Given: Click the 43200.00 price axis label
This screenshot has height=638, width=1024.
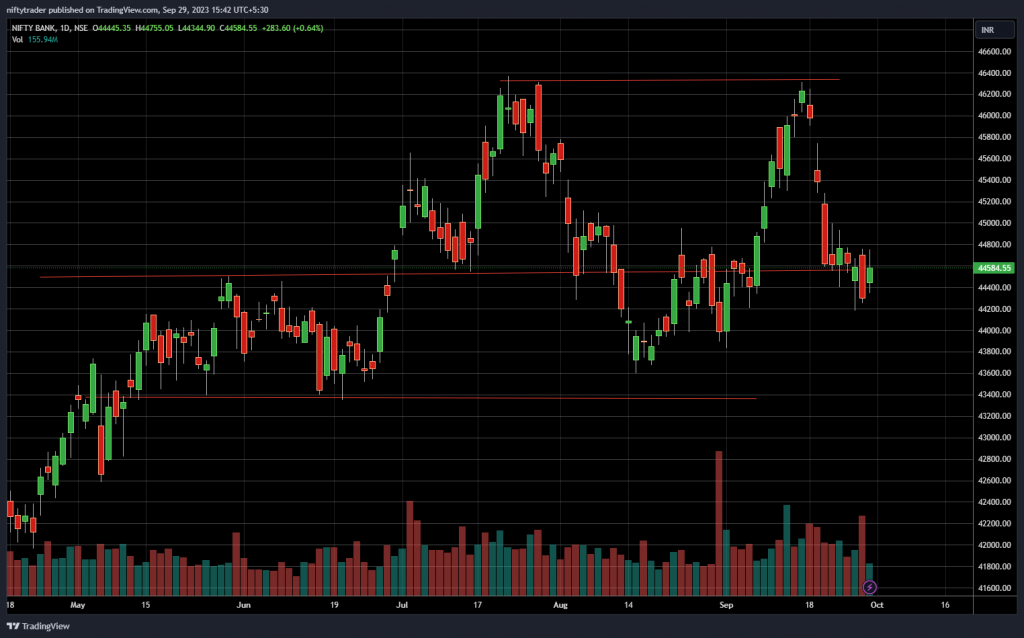Looking at the screenshot, I should click(995, 416).
